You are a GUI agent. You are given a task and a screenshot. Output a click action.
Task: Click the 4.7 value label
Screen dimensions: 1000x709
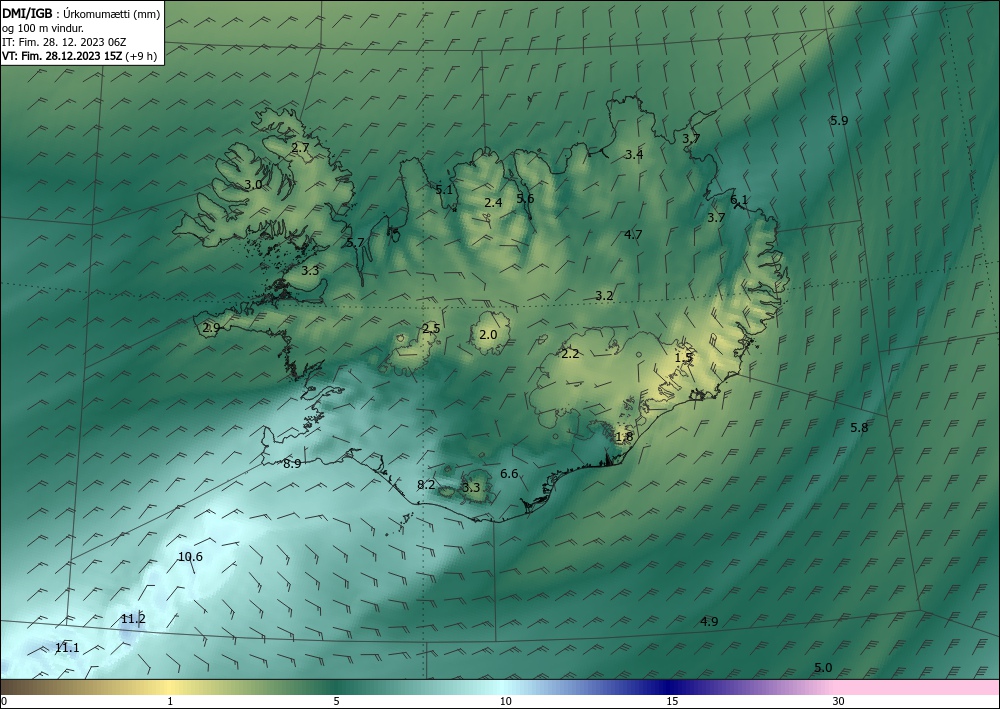(x=633, y=235)
